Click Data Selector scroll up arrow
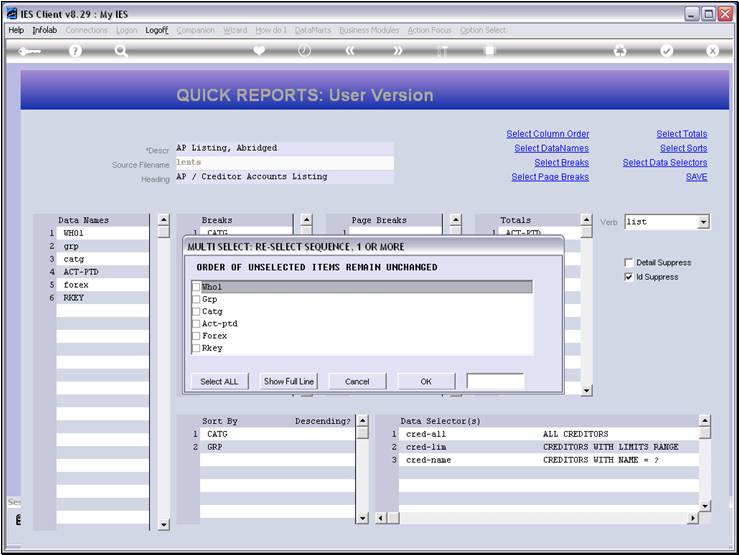 pos(705,420)
